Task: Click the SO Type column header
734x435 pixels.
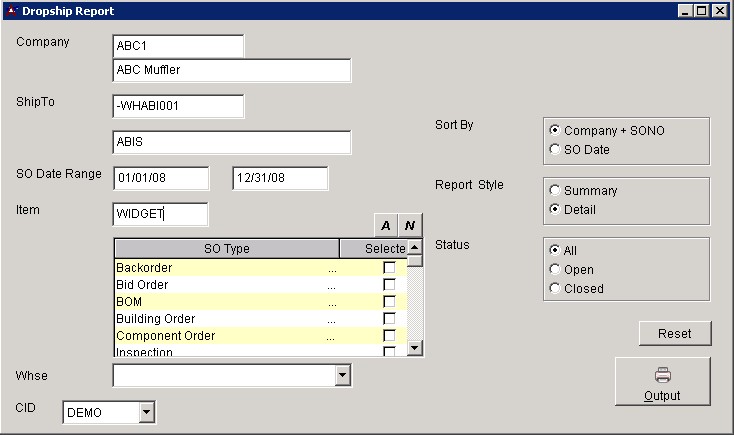Action: point(226,248)
